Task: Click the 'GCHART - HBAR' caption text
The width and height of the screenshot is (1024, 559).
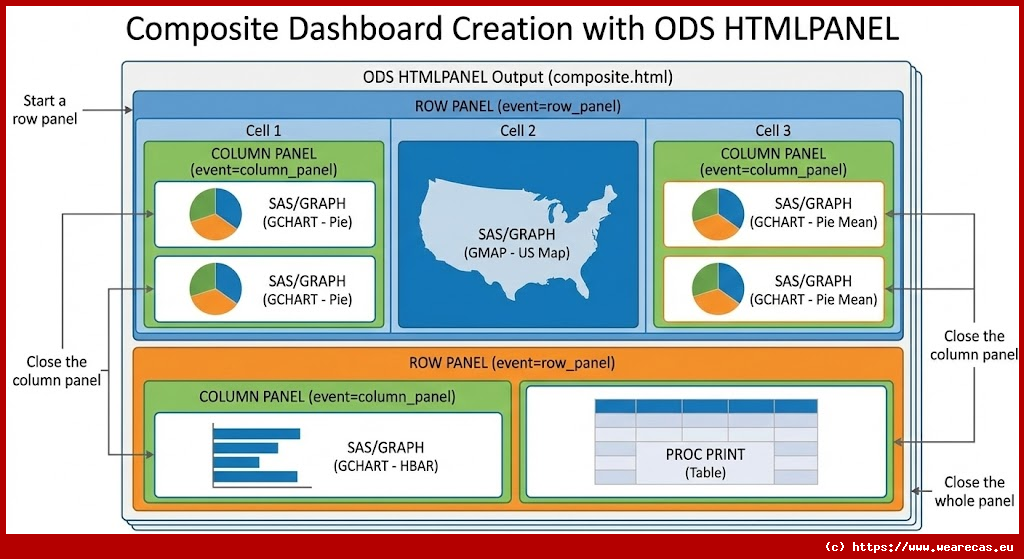Action: pos(386,465)
